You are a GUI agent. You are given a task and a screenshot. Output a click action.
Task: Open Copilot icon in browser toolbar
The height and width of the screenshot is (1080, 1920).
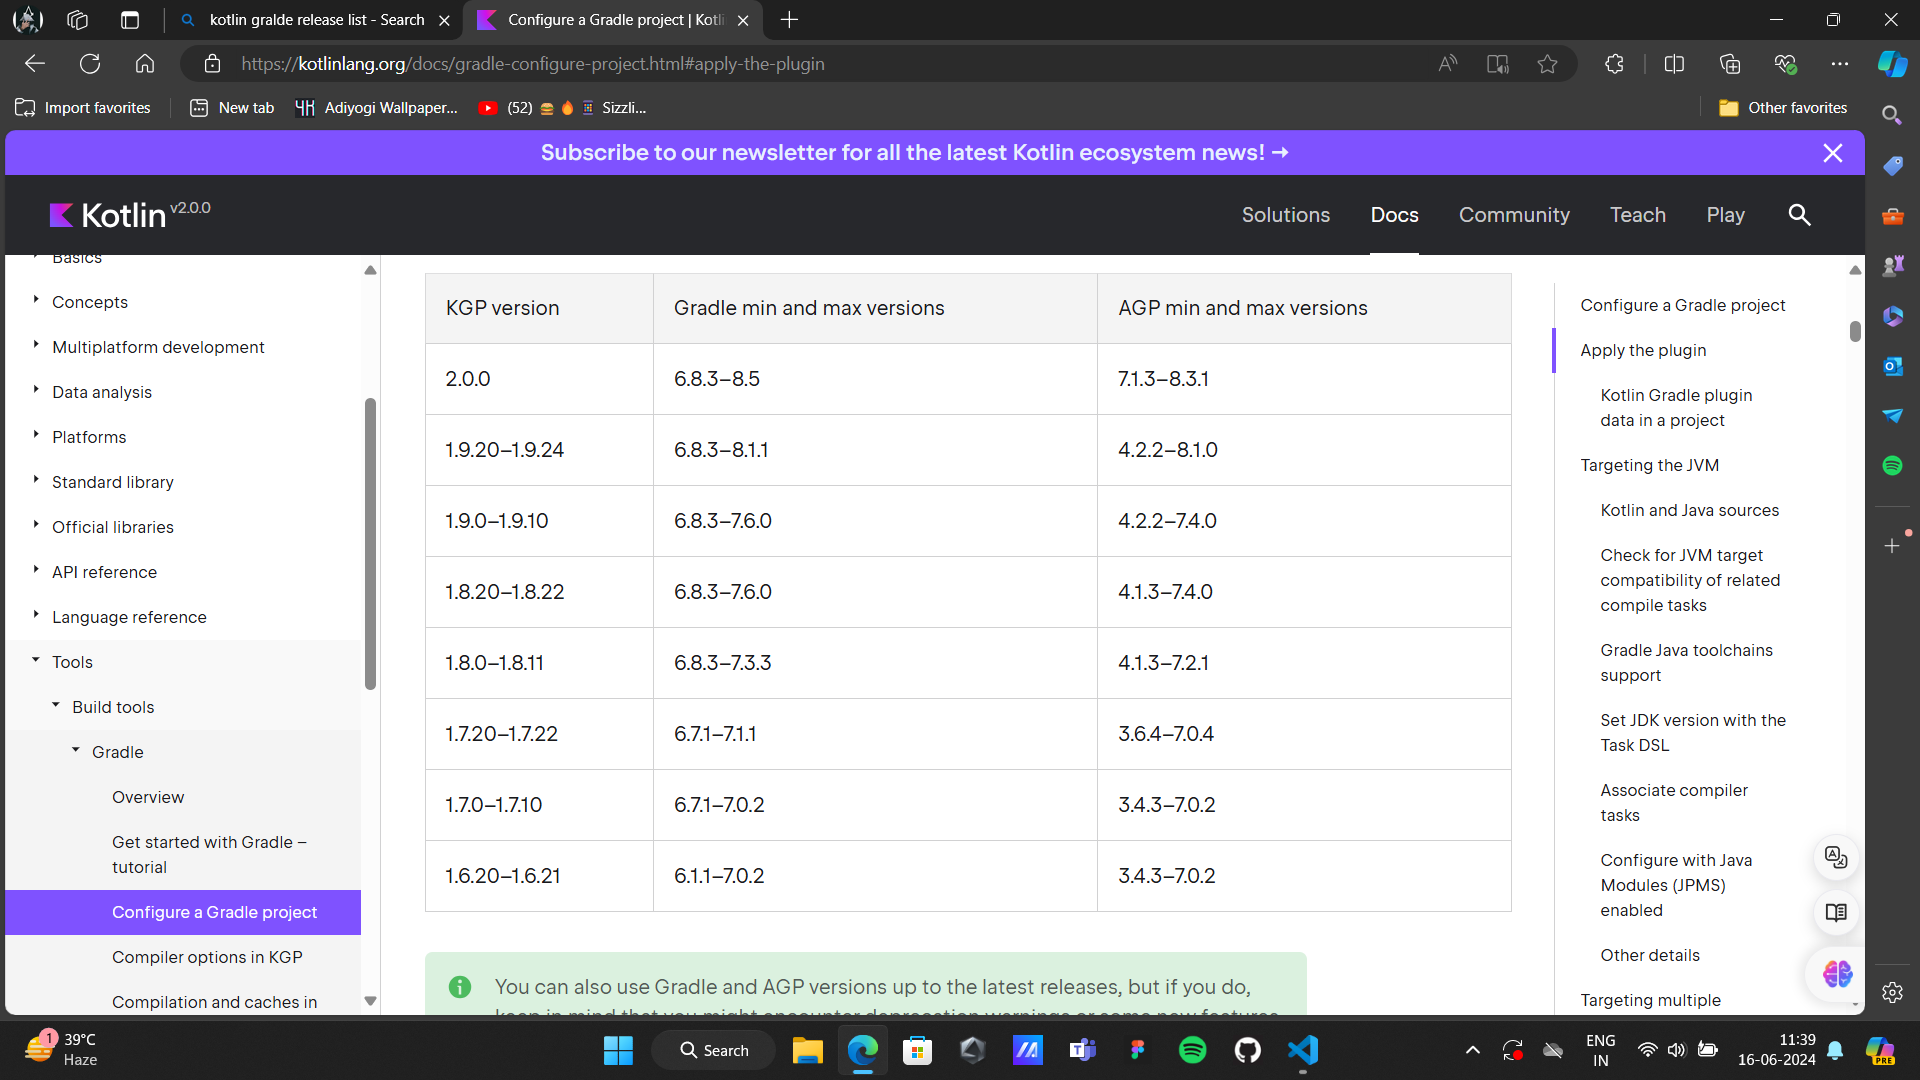coord(1891,64)
